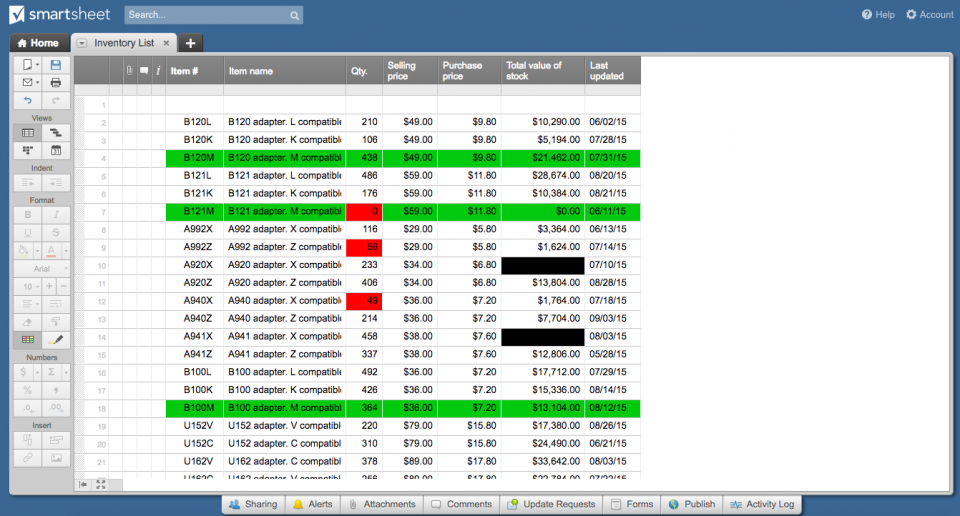Click the Help link

tap(878, 15)
